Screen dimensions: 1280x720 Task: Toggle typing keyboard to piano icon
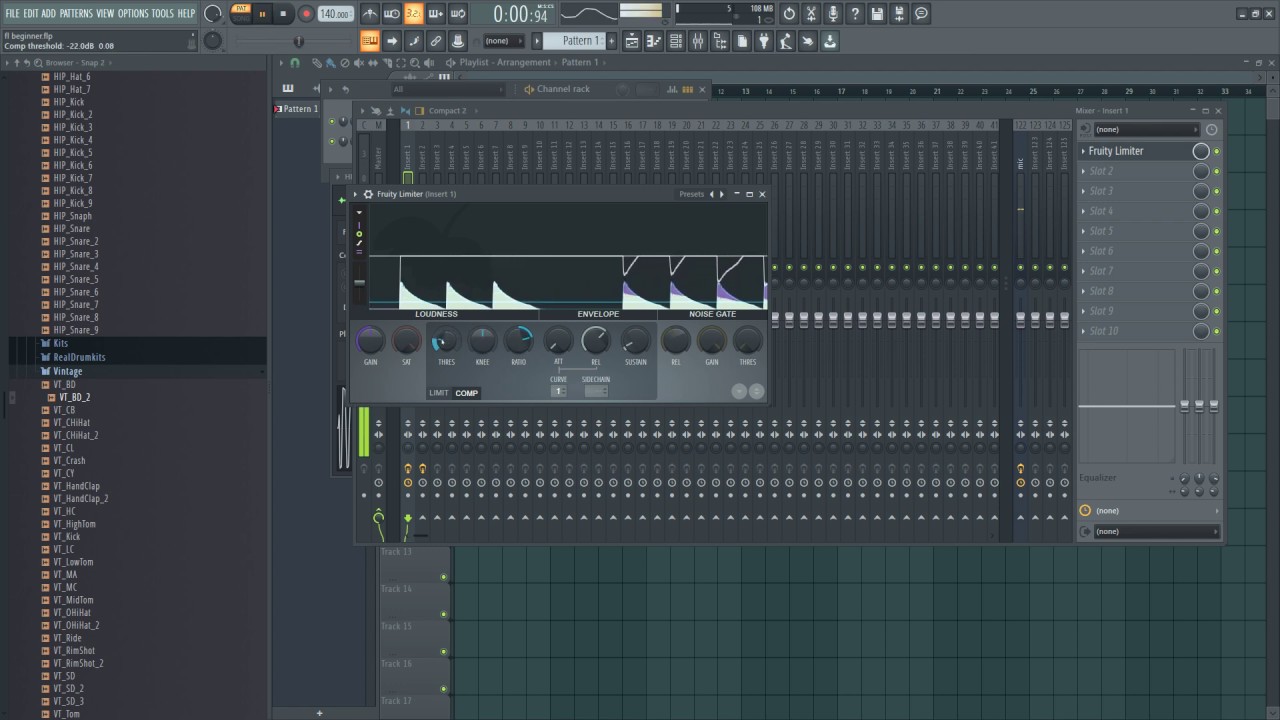pyautogui.click(x=370, y=41)
